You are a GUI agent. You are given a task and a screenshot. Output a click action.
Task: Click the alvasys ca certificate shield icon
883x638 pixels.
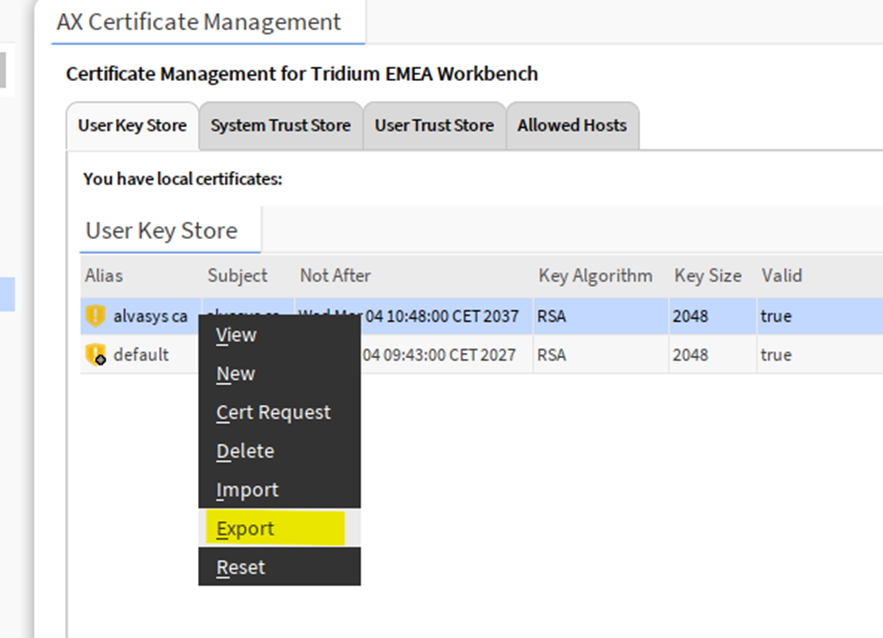(x=95, y=316)
